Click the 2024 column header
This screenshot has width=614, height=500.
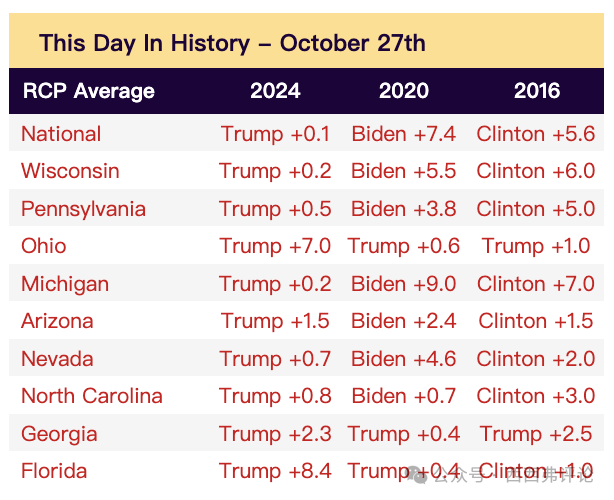click(x=275, y=91)
